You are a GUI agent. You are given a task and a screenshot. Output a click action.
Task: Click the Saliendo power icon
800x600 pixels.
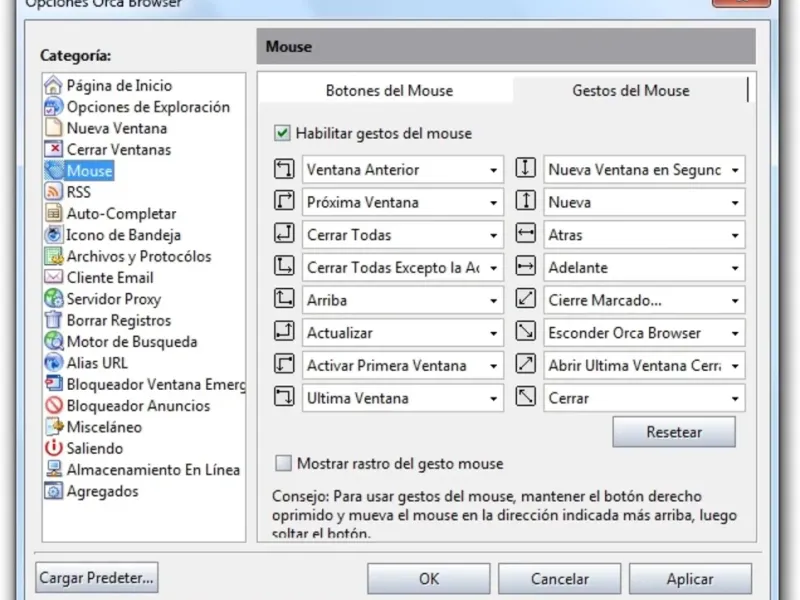click(54, 448)
